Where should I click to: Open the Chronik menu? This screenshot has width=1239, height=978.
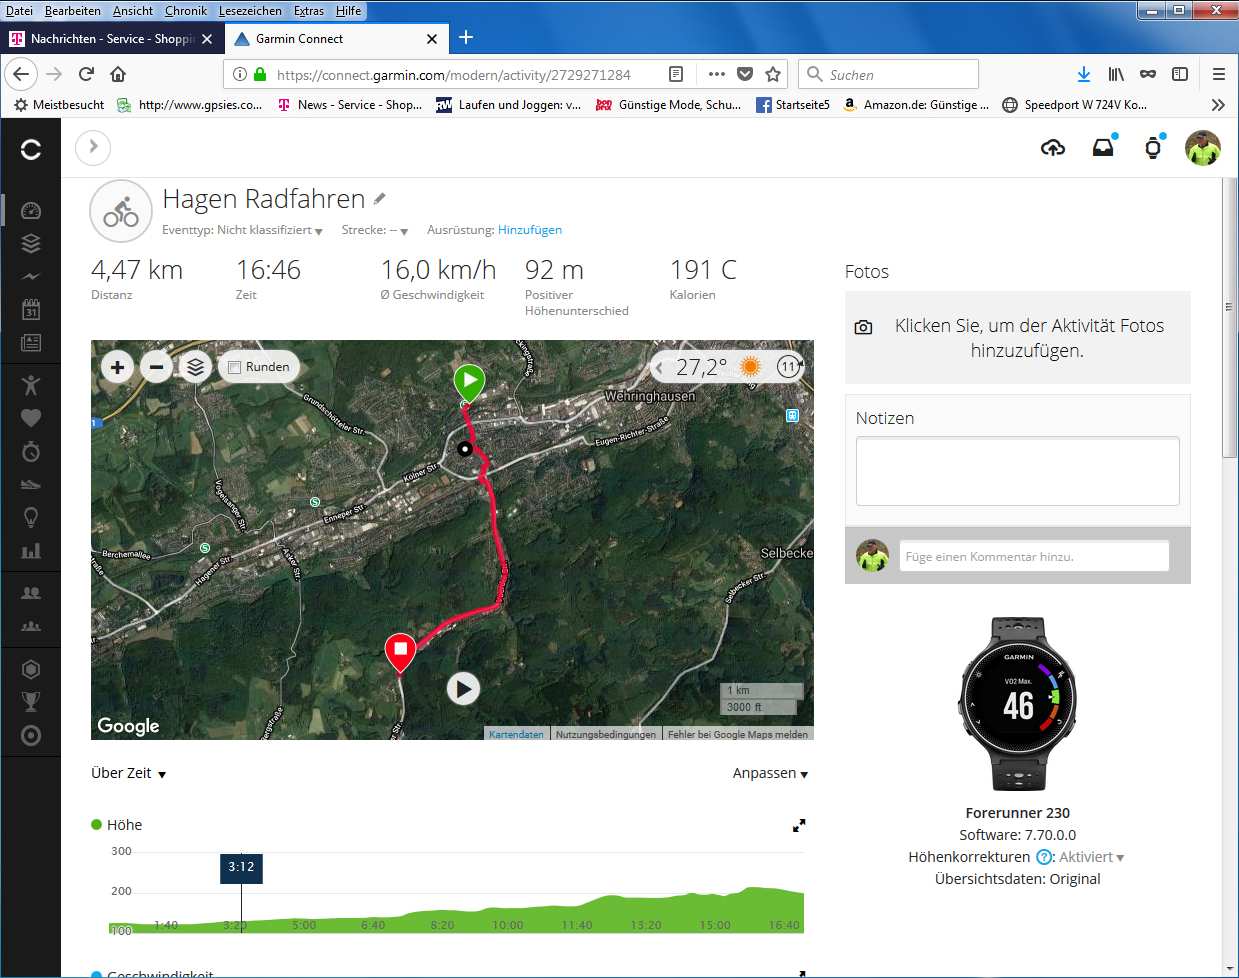pyautogui.click(x=186, y=10)
